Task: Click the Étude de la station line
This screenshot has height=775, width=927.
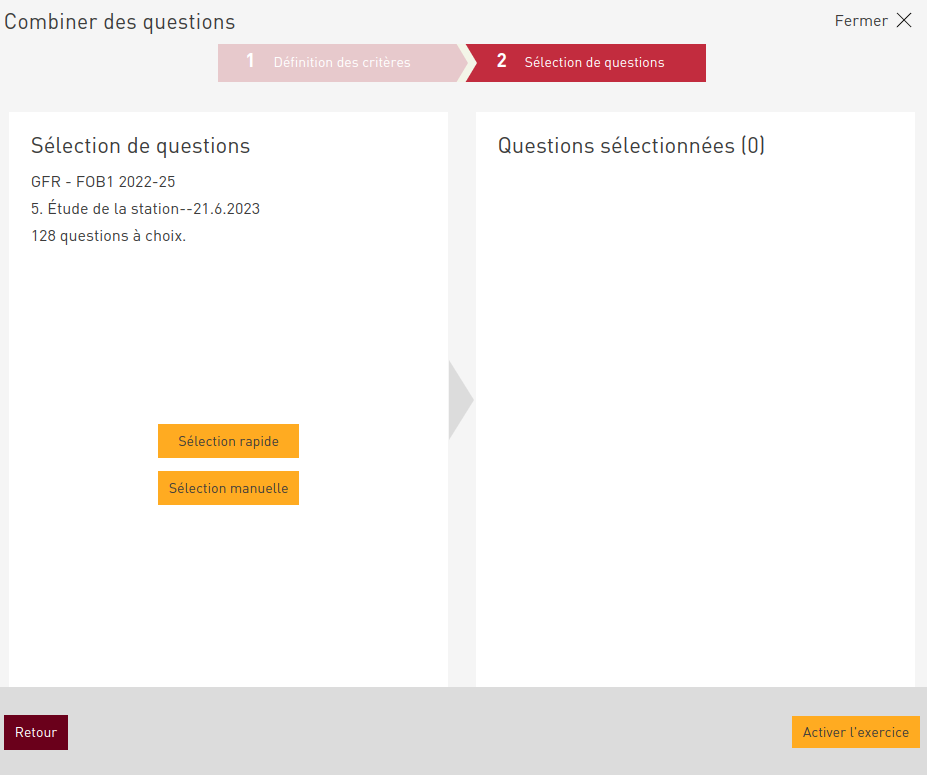Action: coord(146,209)
